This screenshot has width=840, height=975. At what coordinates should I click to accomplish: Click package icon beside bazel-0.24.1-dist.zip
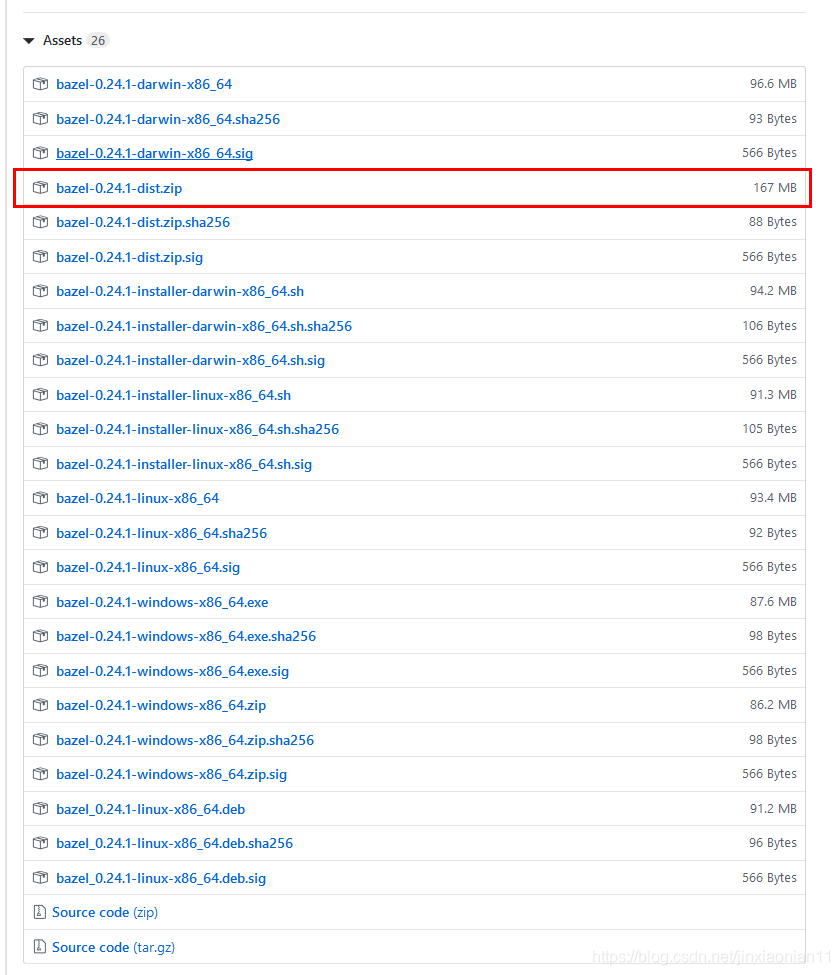40,187
